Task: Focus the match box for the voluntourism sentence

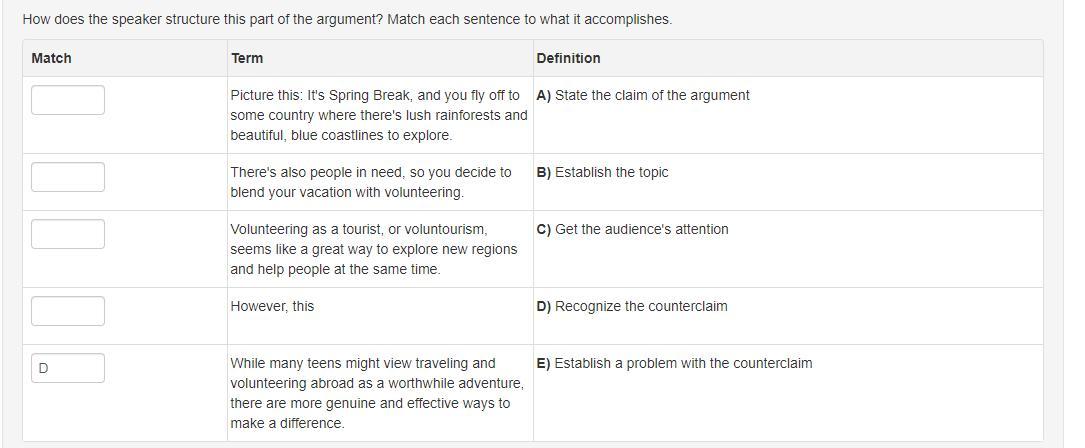Action: 68,234
